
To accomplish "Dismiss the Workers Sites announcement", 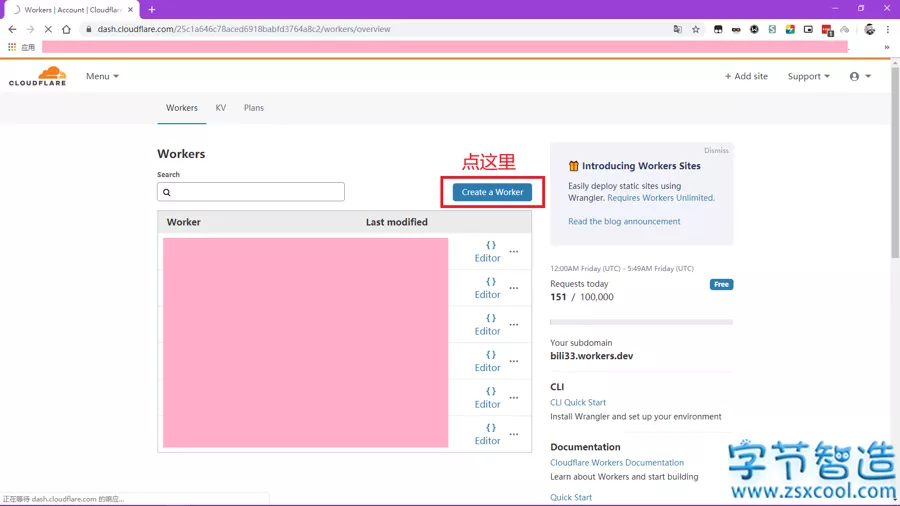I will (716, 150).
